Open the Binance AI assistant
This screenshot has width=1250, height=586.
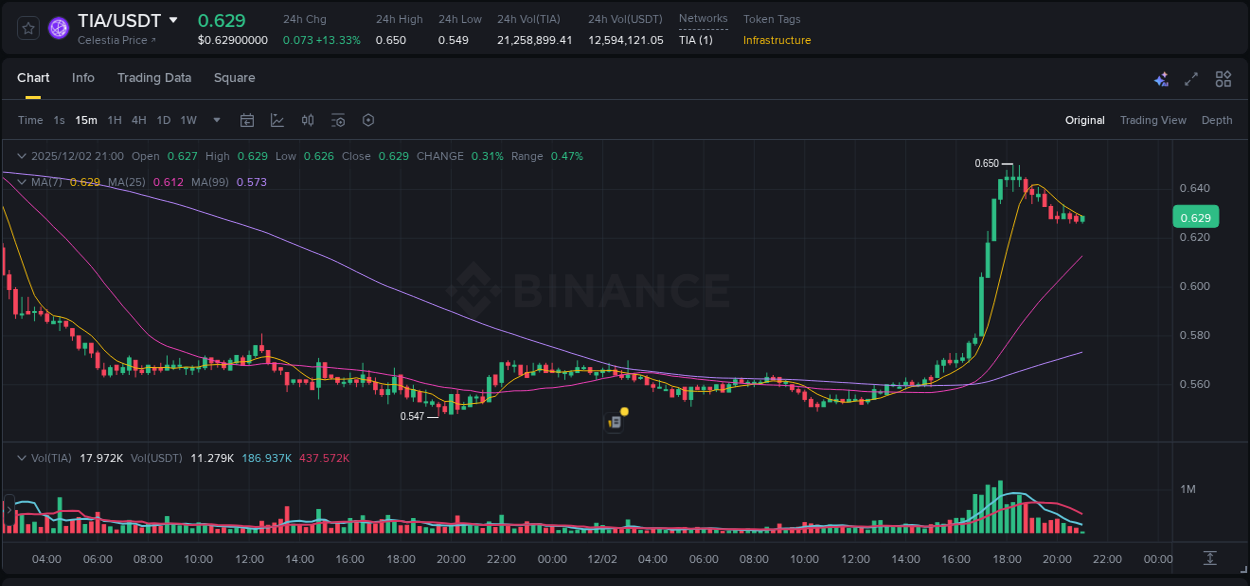click(x=1161, y=78)
